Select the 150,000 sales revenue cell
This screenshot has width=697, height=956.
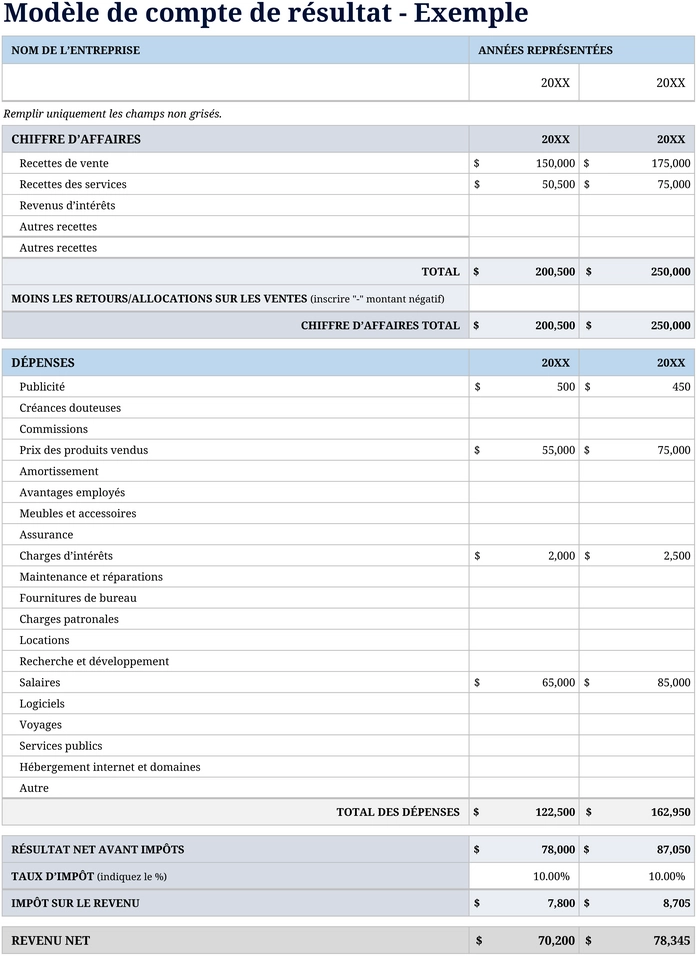[x=524, y=163]
